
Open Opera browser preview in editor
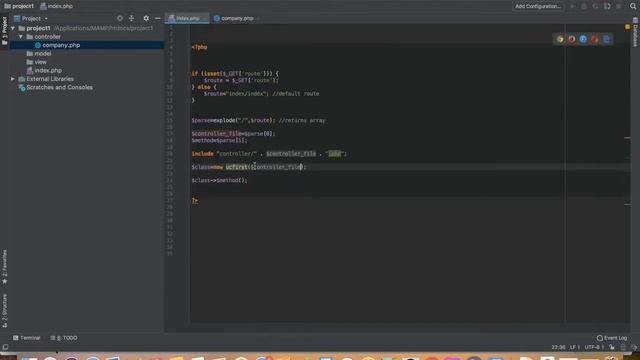click(x=594, y=39)
